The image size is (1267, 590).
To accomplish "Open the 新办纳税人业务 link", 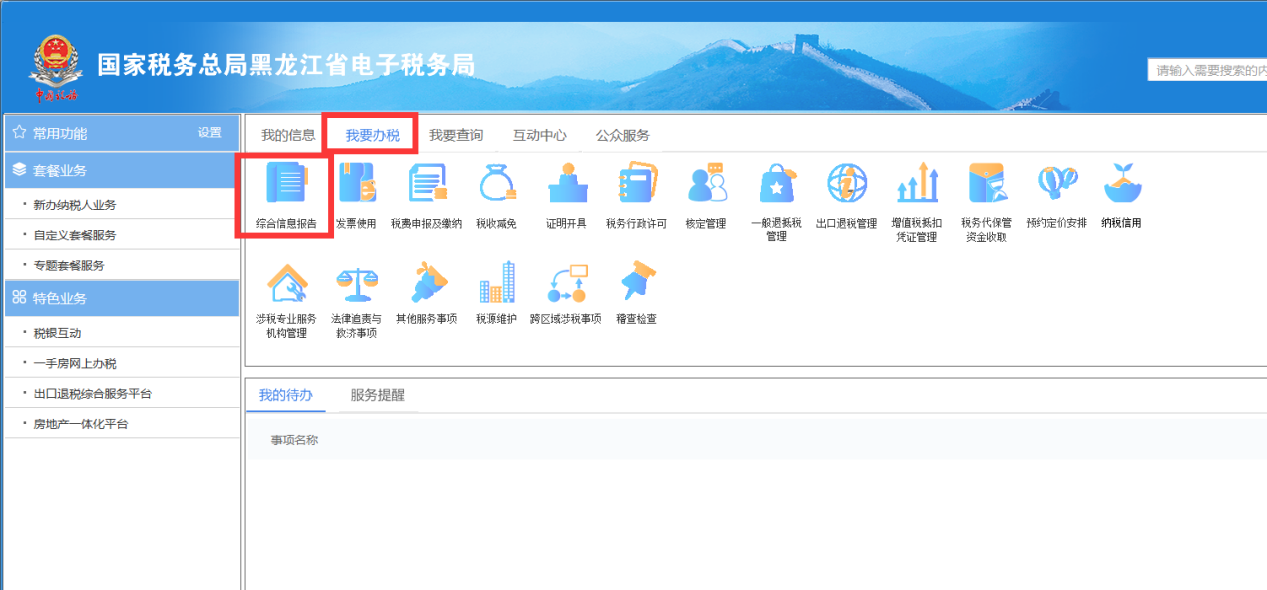I will pyautogui.click(x=75, y=205).
